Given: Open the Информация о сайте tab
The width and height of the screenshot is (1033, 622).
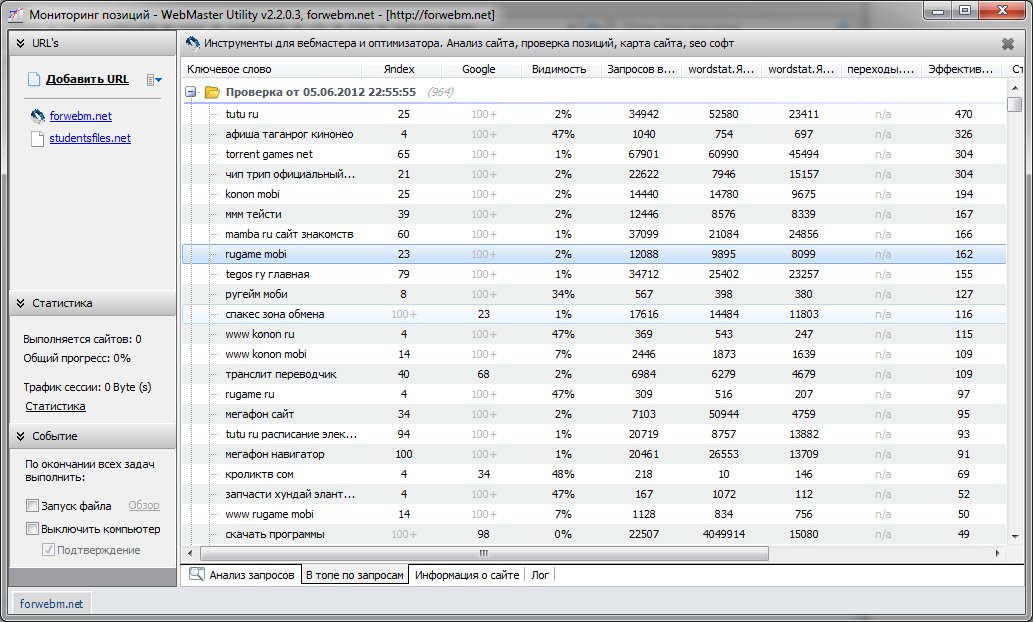Looking at the screenshot, I should pos(466,575).
